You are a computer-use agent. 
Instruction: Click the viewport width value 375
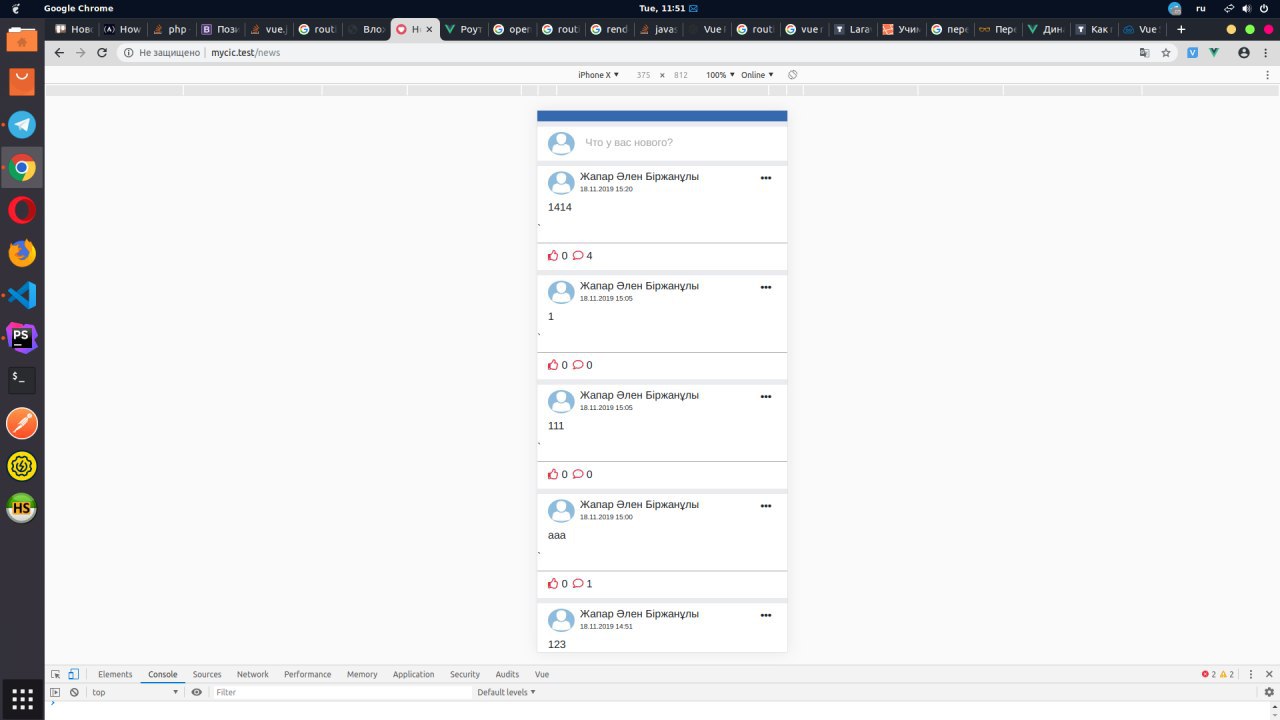tap(643, 75)
